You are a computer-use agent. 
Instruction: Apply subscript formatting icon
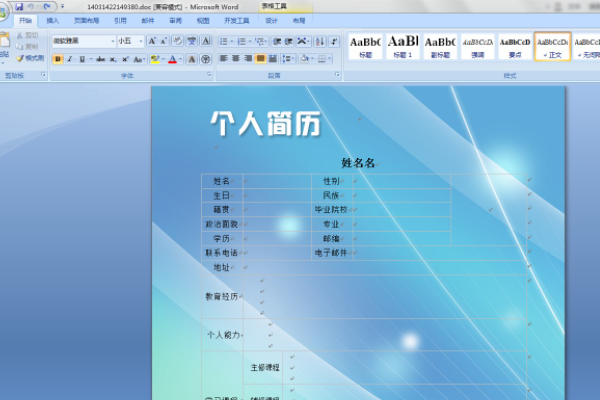114,59
